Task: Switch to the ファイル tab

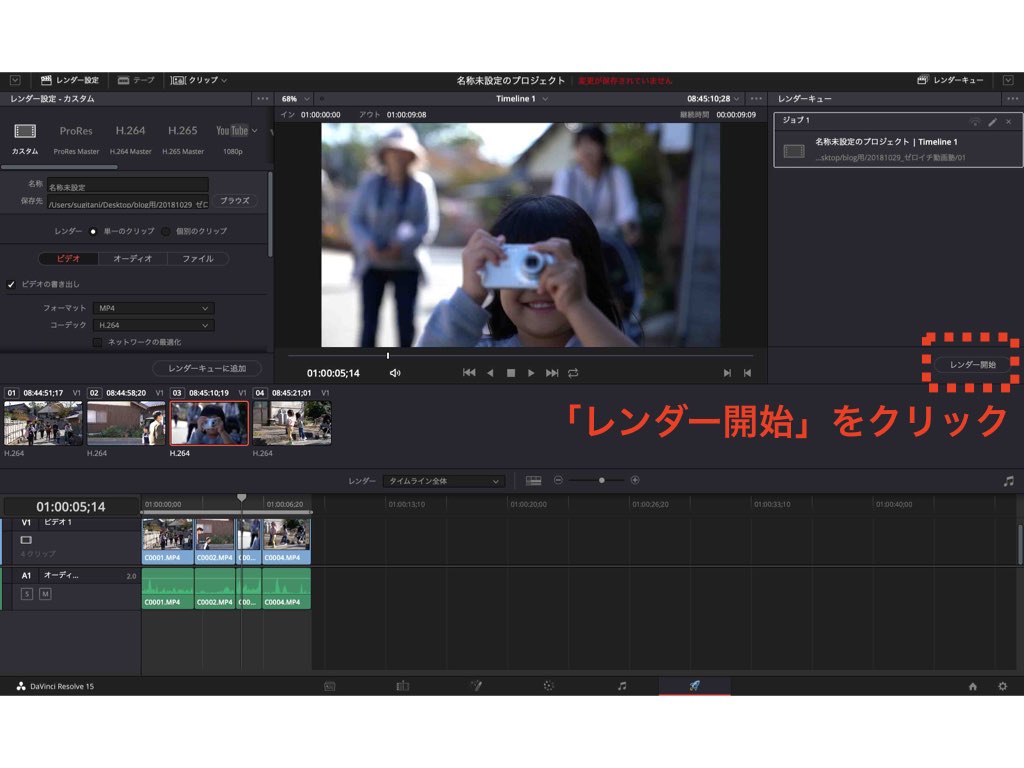Action: tap(198, 259)
